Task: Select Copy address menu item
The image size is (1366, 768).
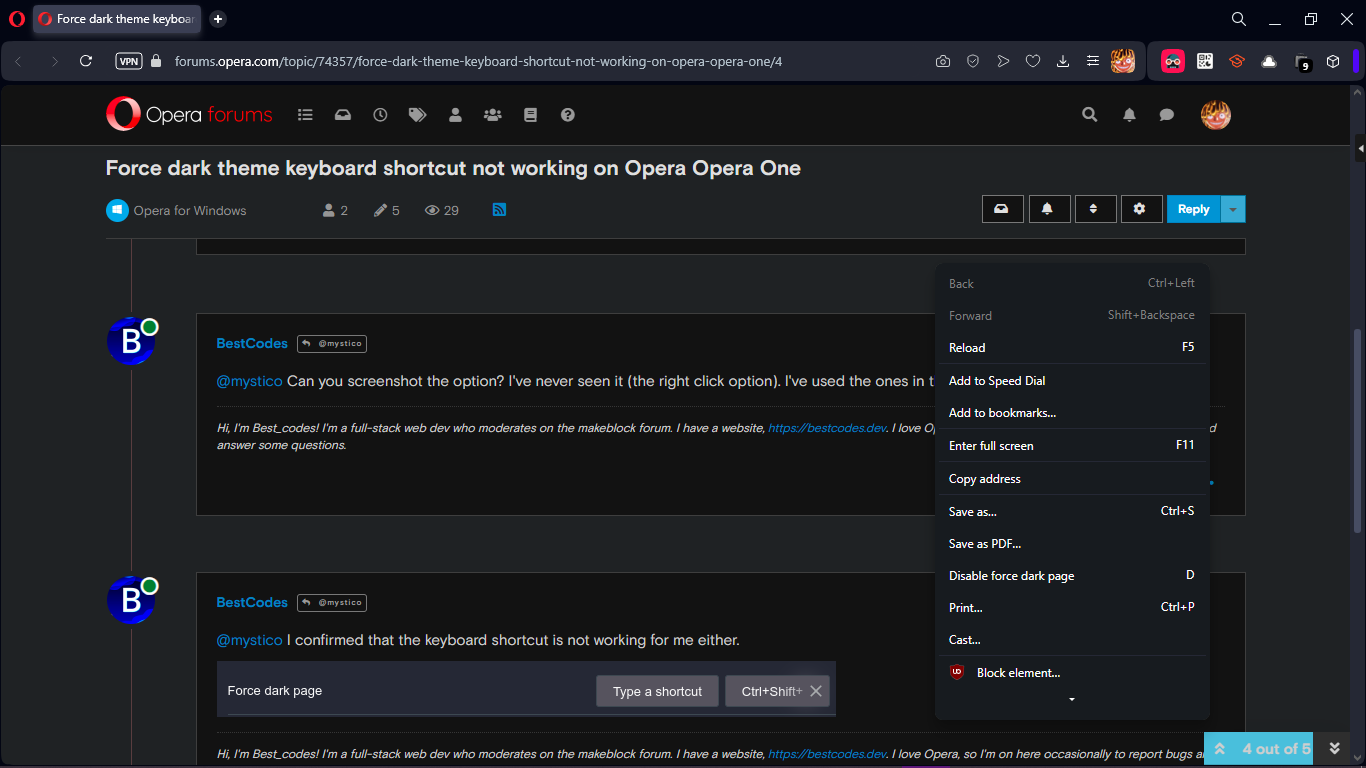Action: pos(1072,479)
